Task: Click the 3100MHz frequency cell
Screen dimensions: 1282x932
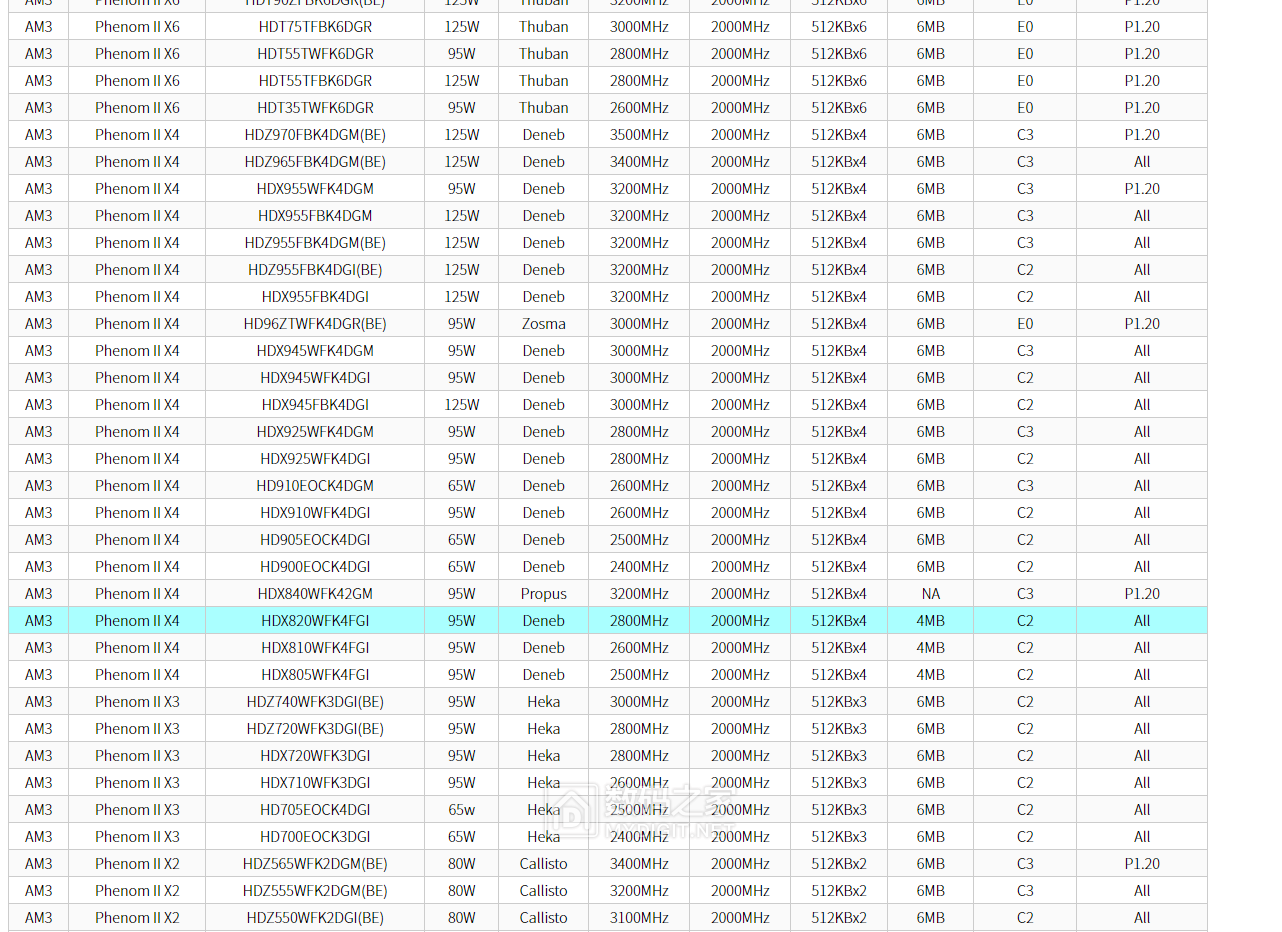Action: (x=639, y=918)
